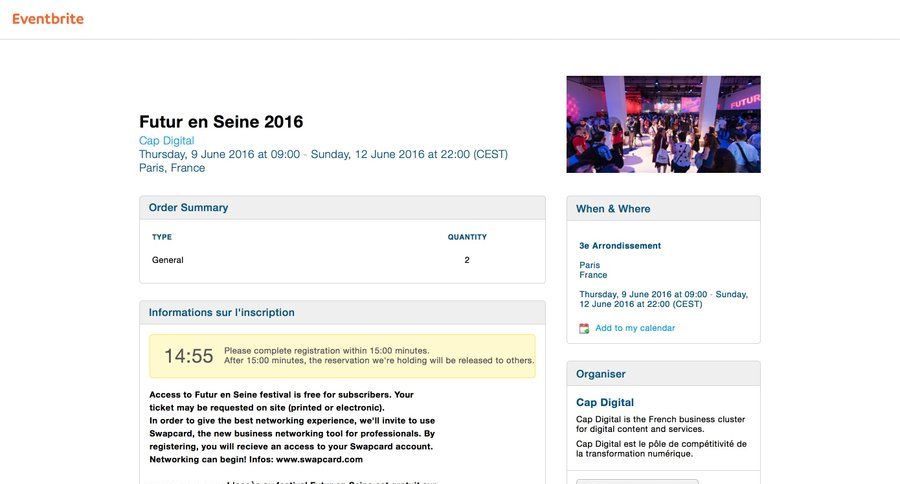Click the quantity value 2
This screenshot has width=900, height=484.
(467, 260)
